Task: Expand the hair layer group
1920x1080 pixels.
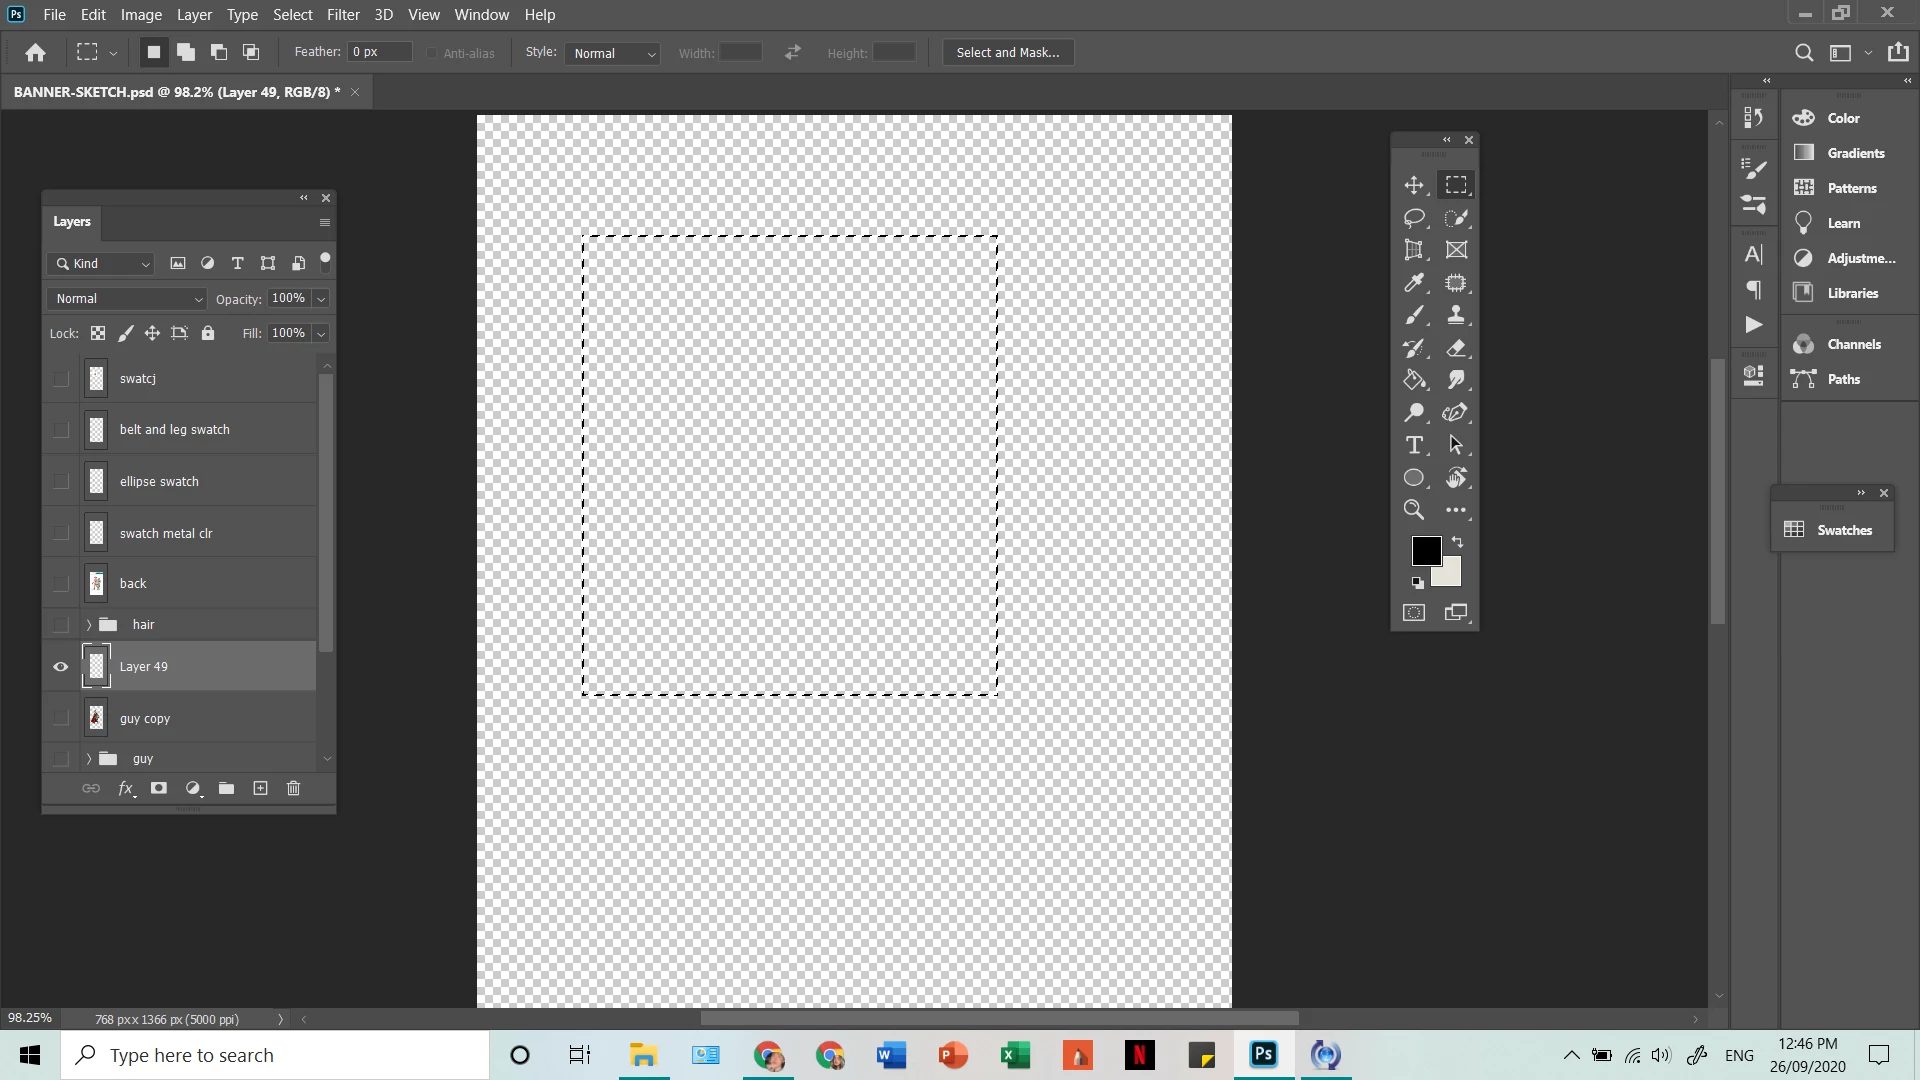Action: coord(89,625)
